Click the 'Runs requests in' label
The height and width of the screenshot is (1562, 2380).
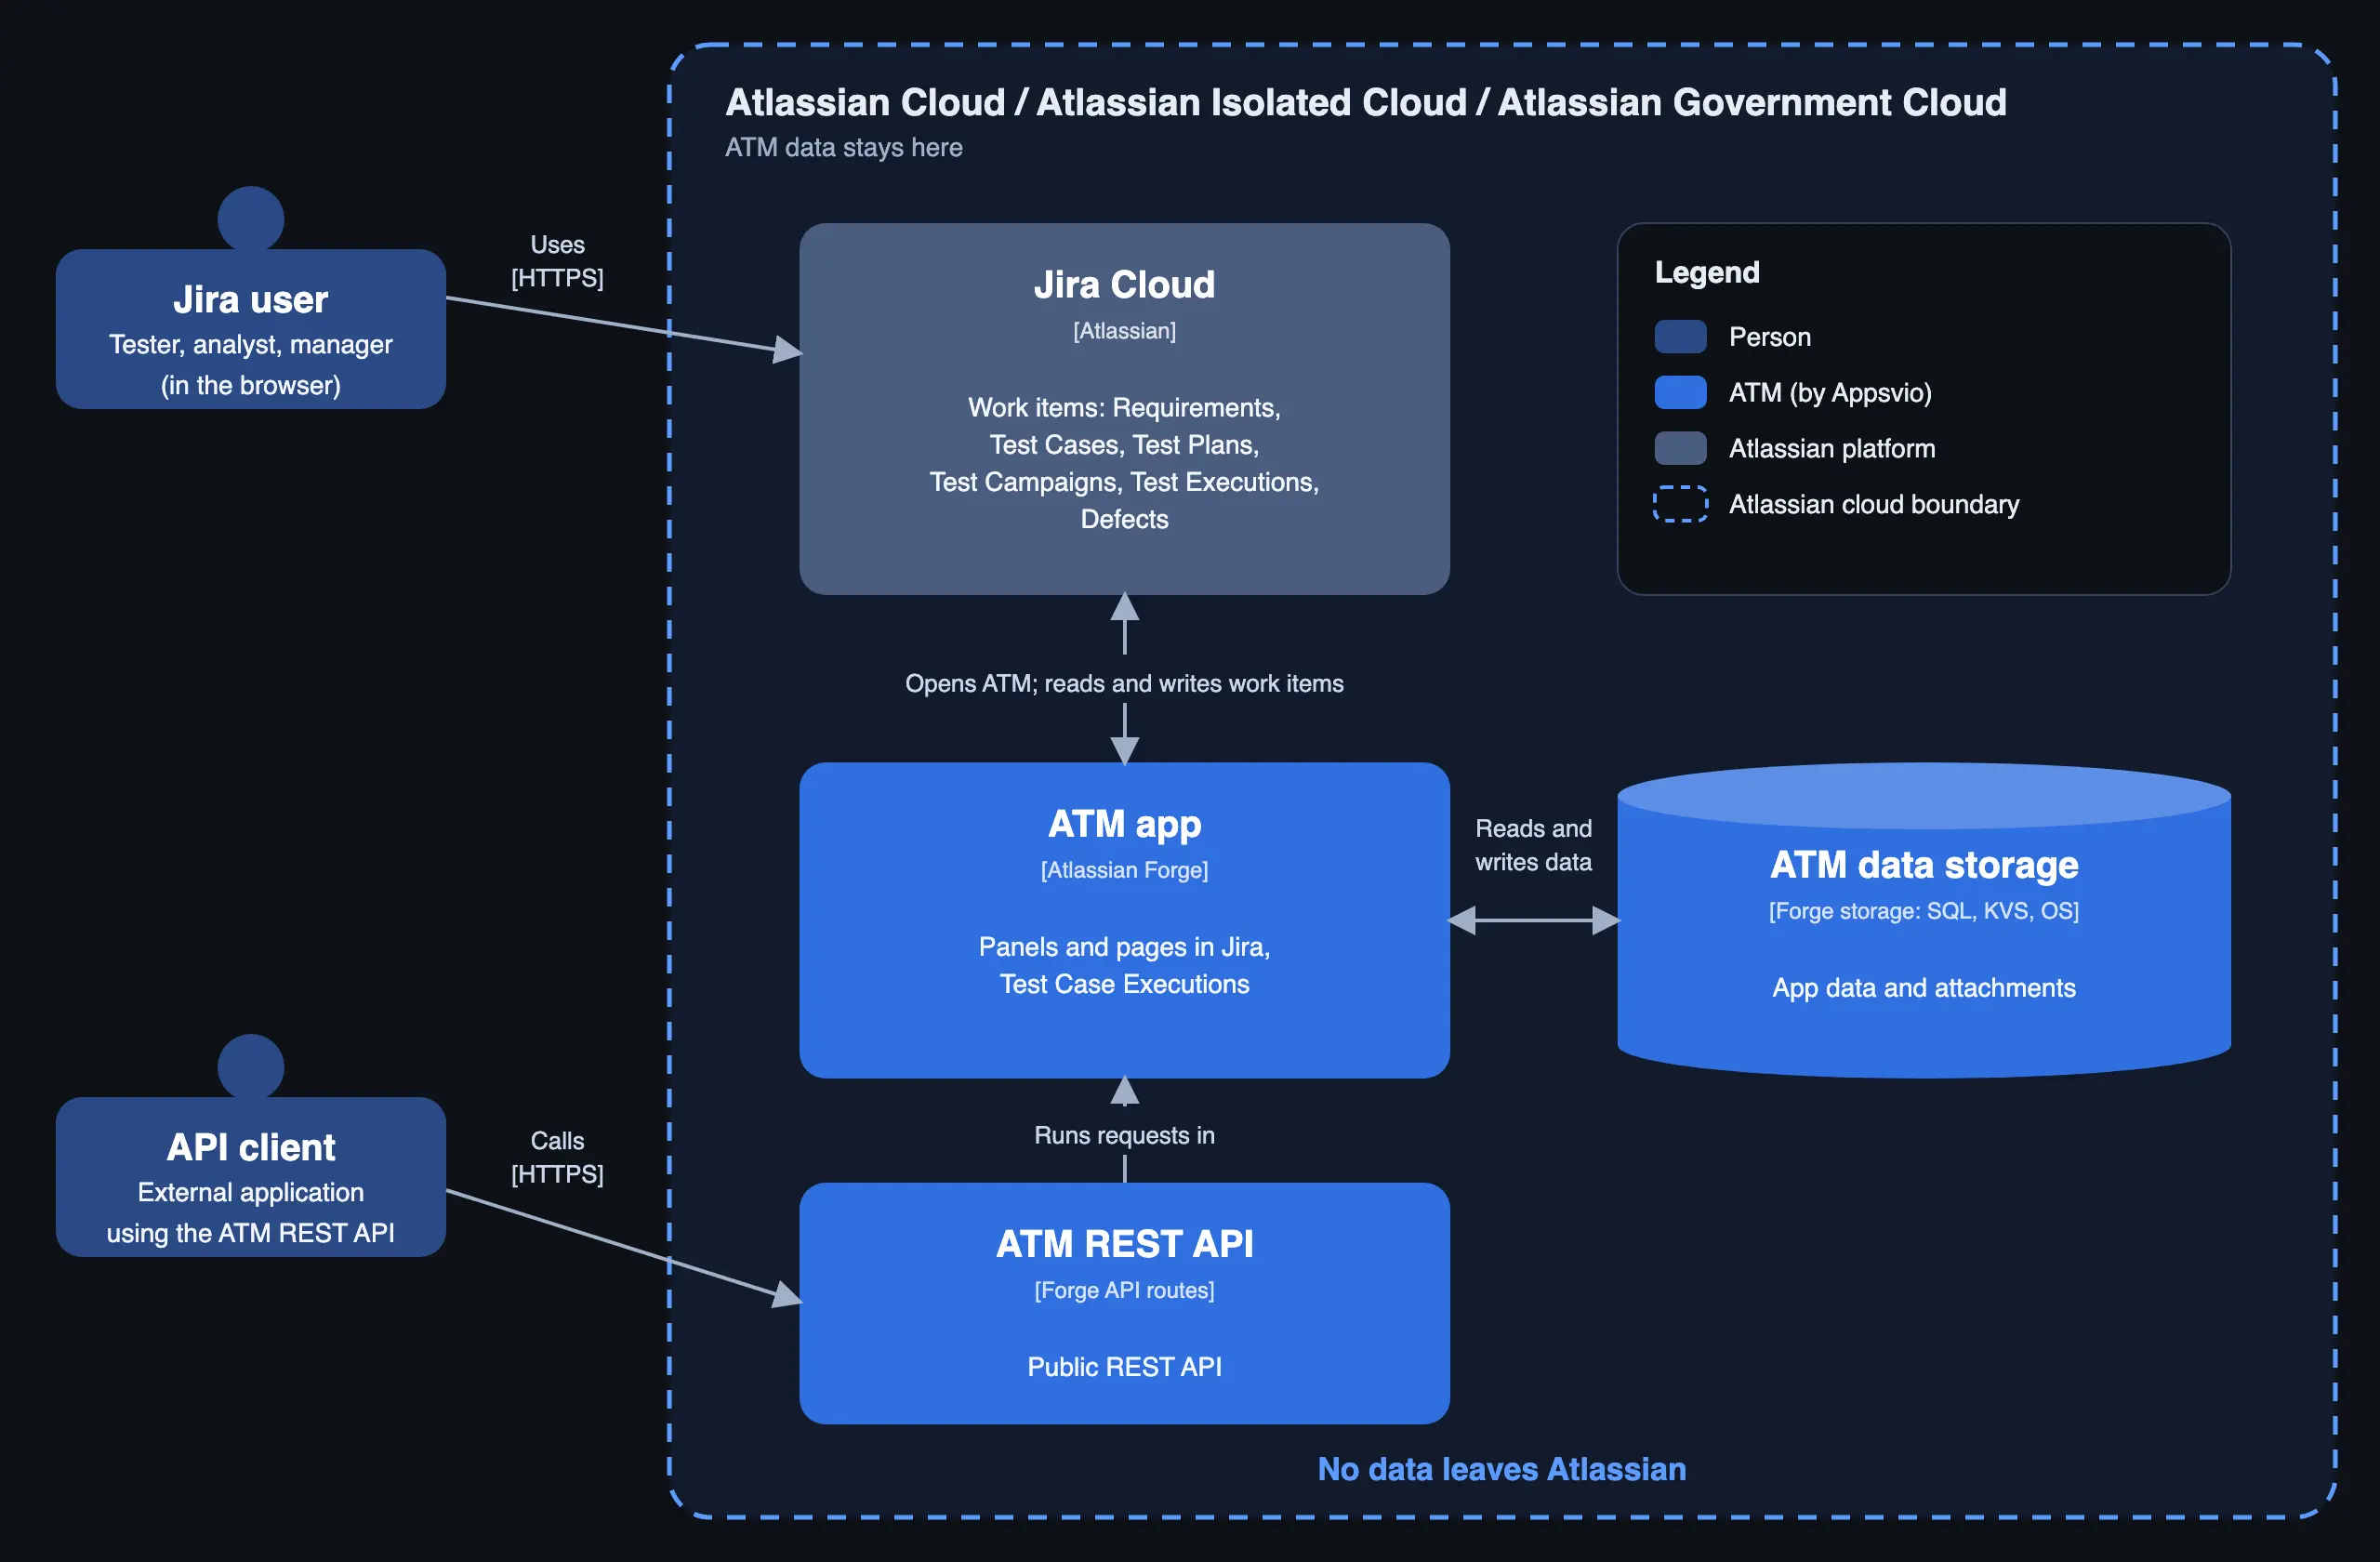point(1124,1135)
